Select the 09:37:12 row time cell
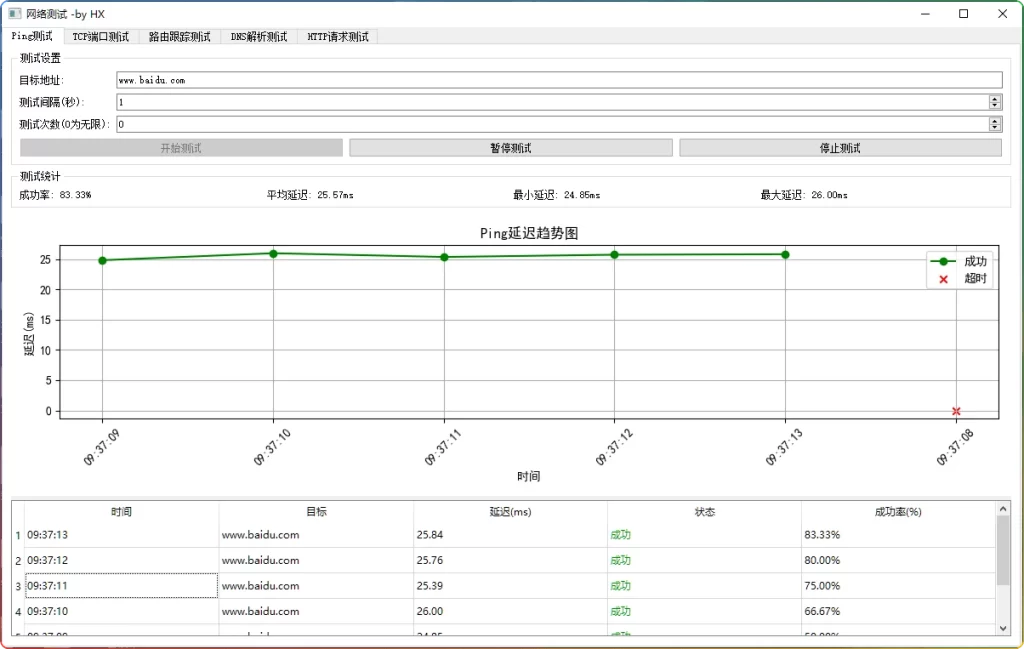This screenshot has width=1024, height=649. pyautogui.click(x=121, y=560)
